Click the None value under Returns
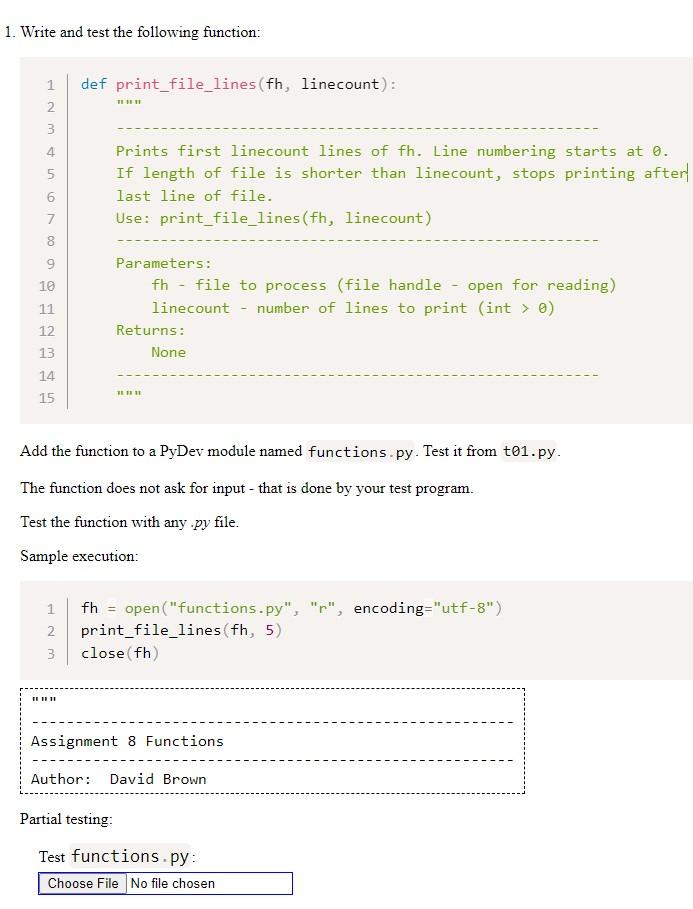This screenshot has height=909, width=693. click(x=168, y=352)
